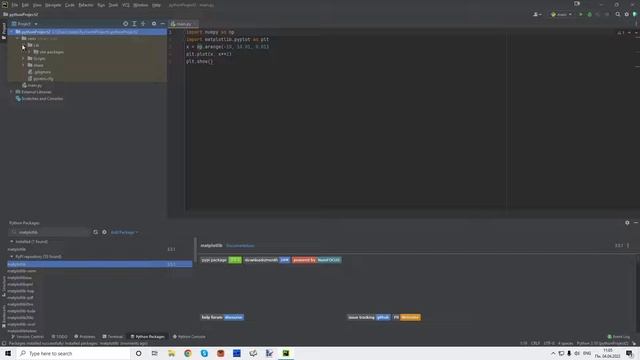The image size is (640, 360).
Task: Expand the site-packages folder
Action: (29, 52)
